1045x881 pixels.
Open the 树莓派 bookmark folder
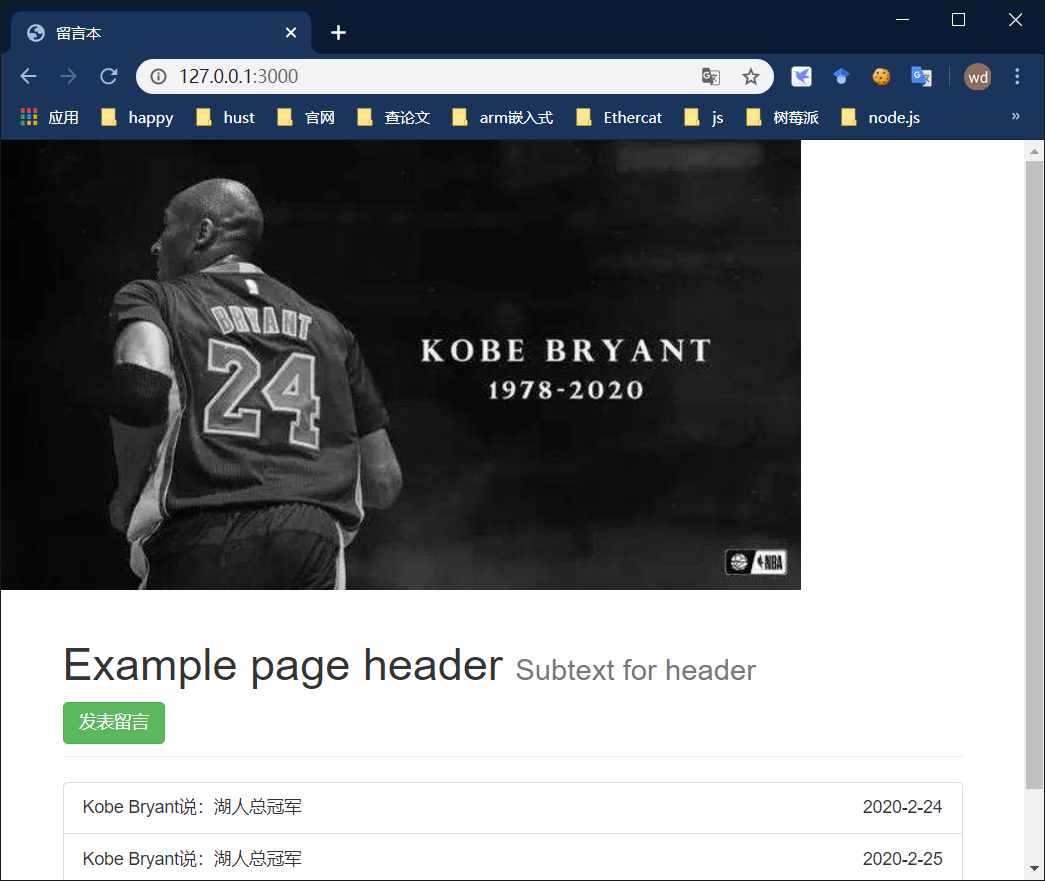point(783,118)
